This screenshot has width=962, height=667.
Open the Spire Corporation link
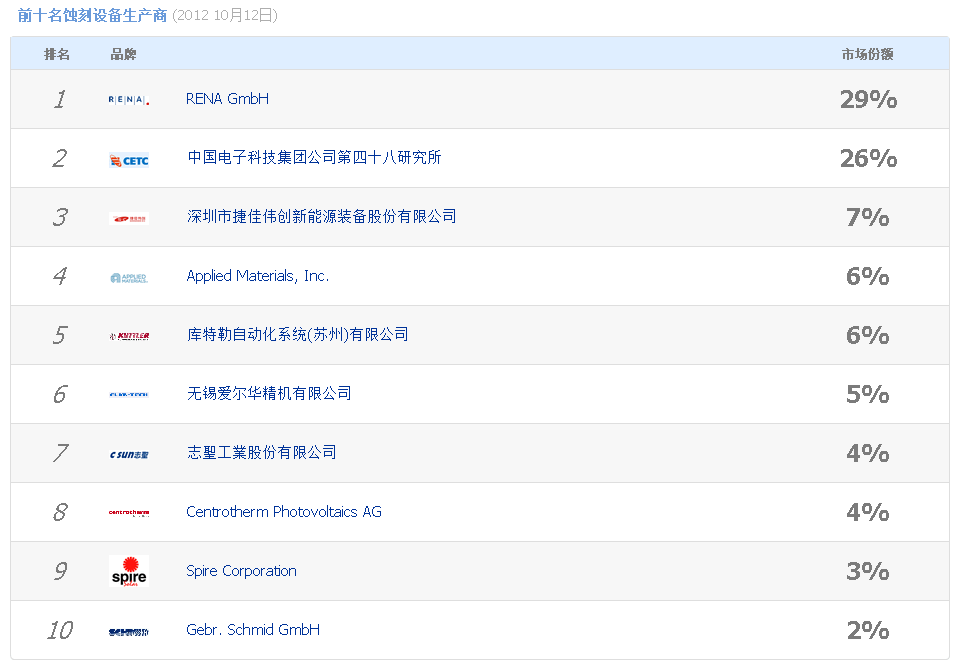pyautogui.click(x=241, y=571)
